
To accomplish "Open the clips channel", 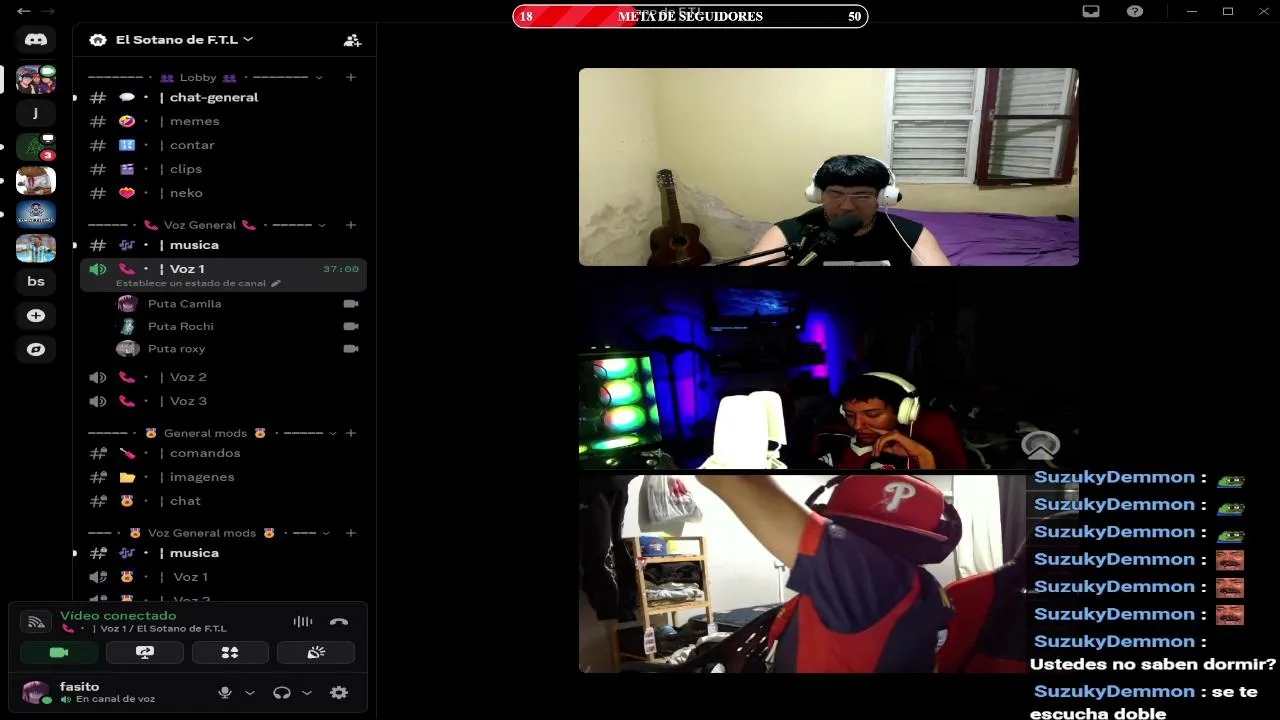I will click(x=223, y=169).
